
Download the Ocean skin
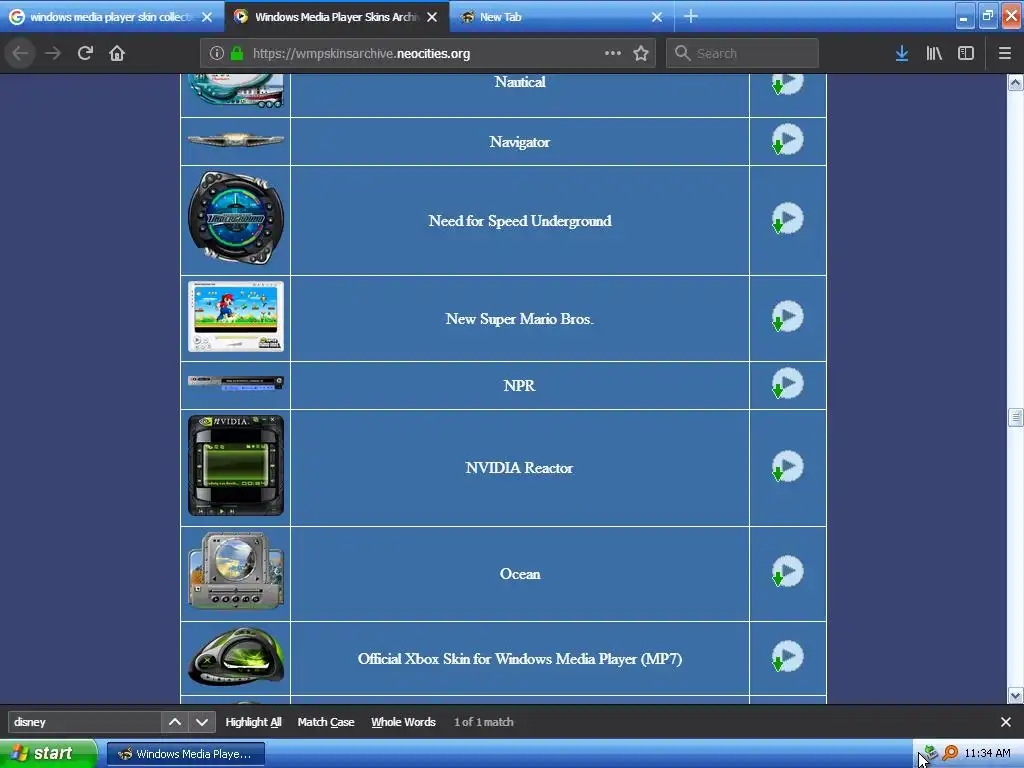(x=788, y=571)
